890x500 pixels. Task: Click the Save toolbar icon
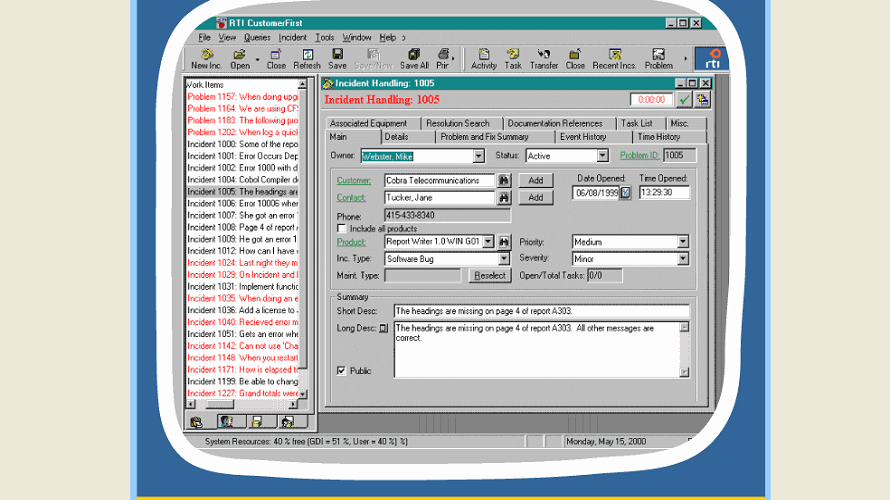(337, 59)
